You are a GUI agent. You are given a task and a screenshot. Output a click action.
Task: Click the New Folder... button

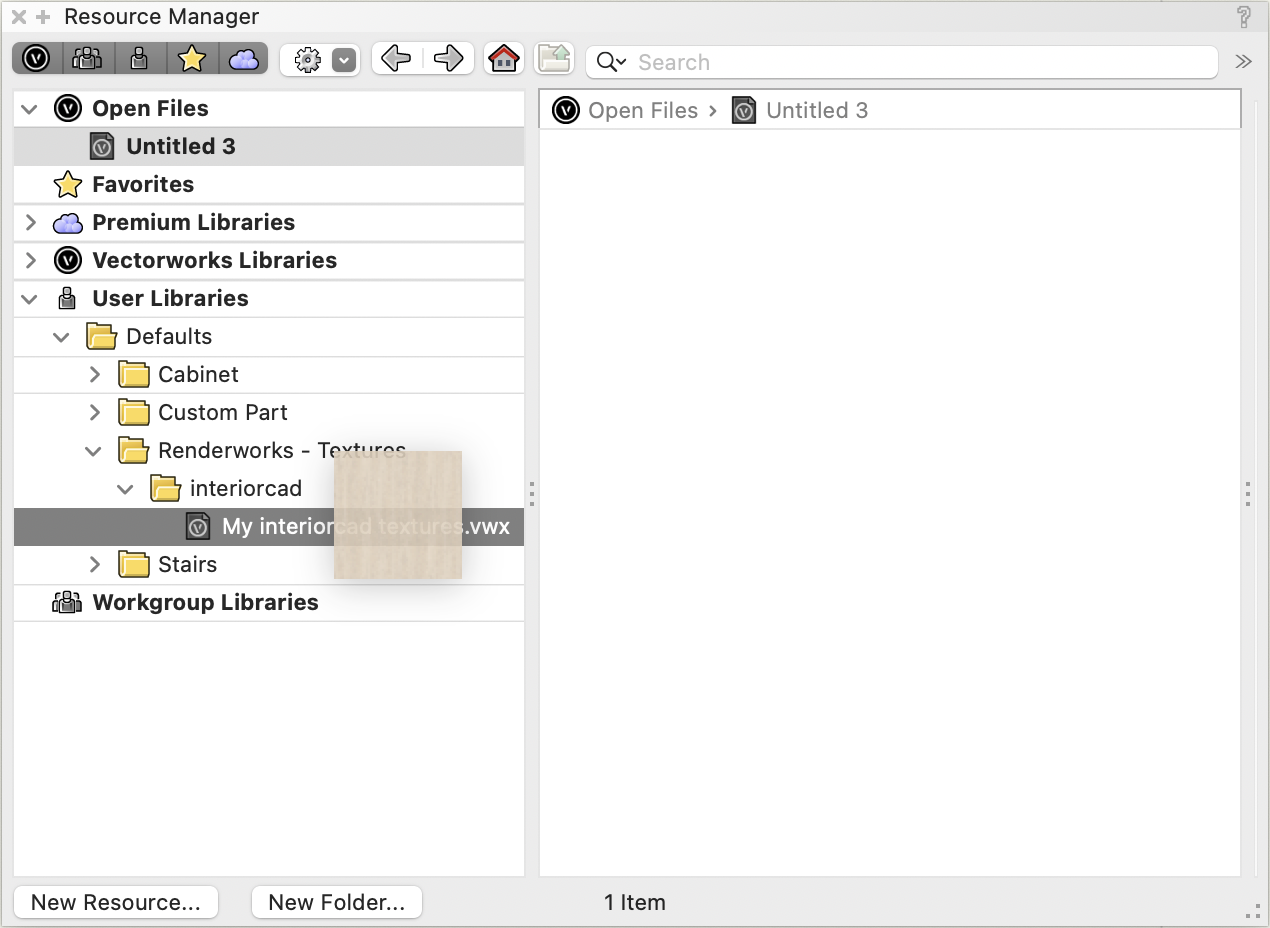(x=337, y=902)
